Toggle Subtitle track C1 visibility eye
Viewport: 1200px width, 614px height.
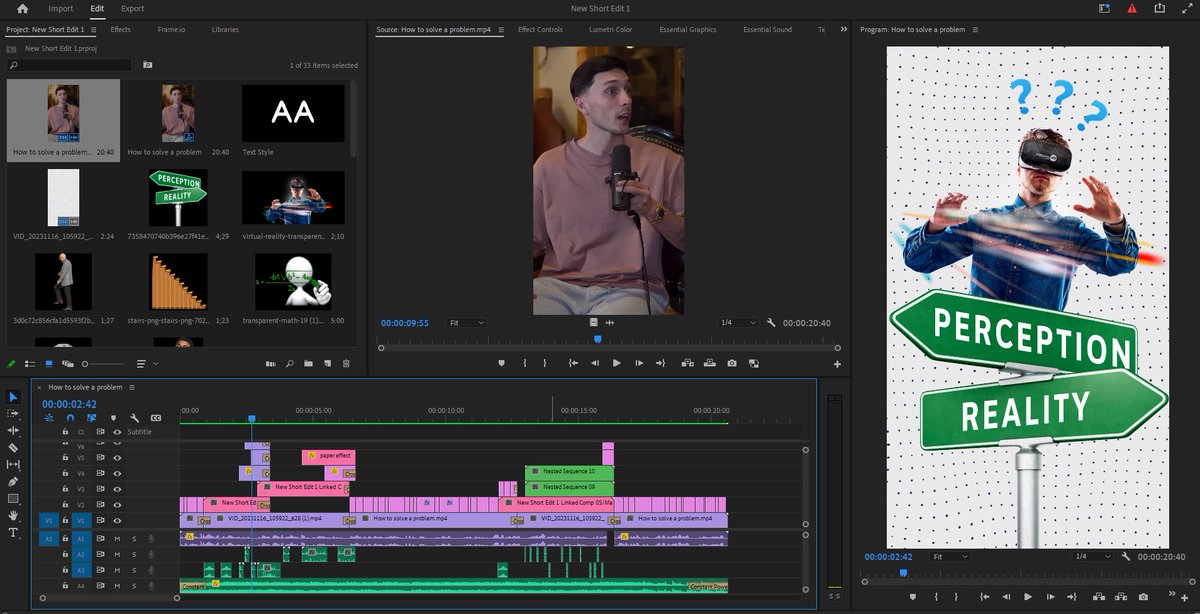[117, 432]
